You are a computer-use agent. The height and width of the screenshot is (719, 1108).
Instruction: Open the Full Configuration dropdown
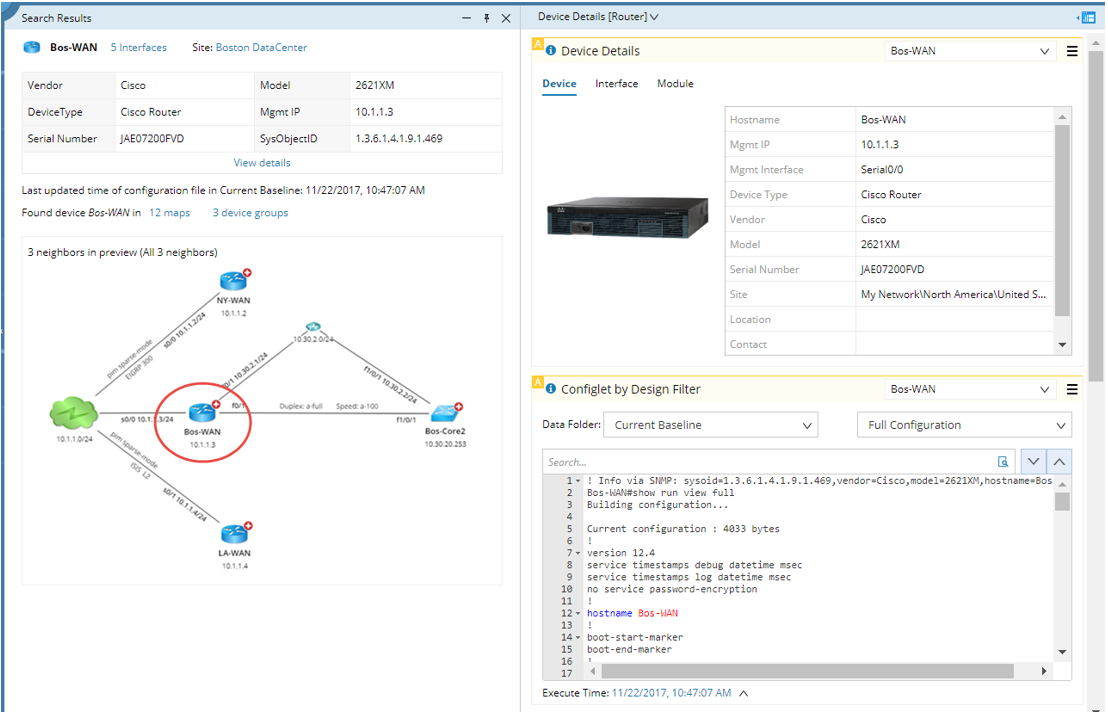(x=963, y=425)
